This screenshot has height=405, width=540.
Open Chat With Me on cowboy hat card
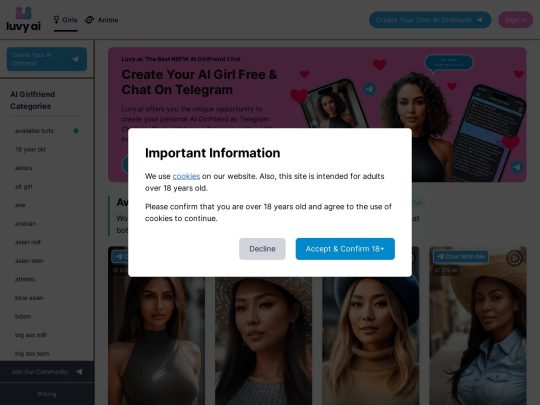coord(461,257)
